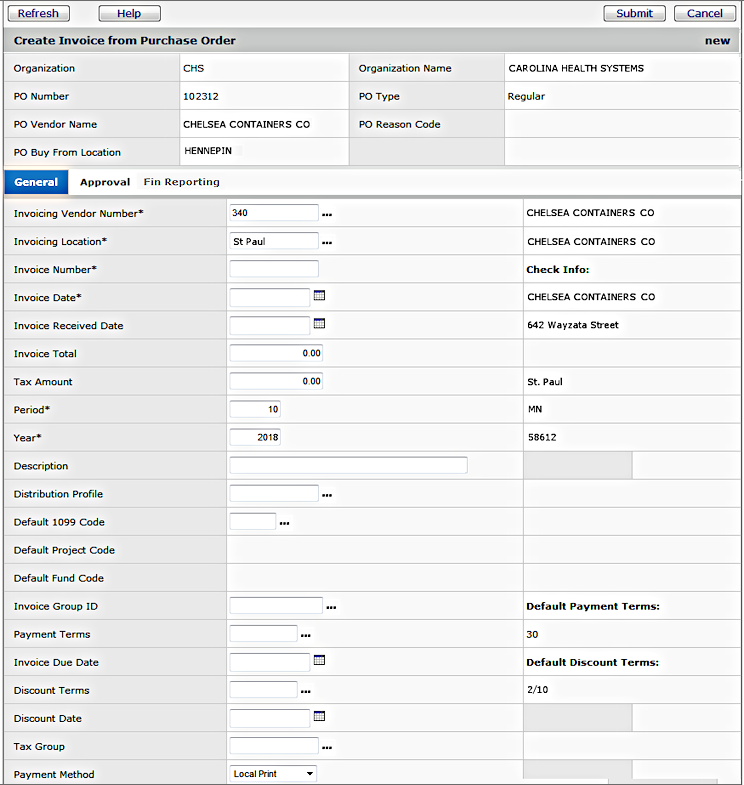744x785 pixels.
Task: Click lookup ellipsis beside Invoicing Location
Action: [326, 242]
